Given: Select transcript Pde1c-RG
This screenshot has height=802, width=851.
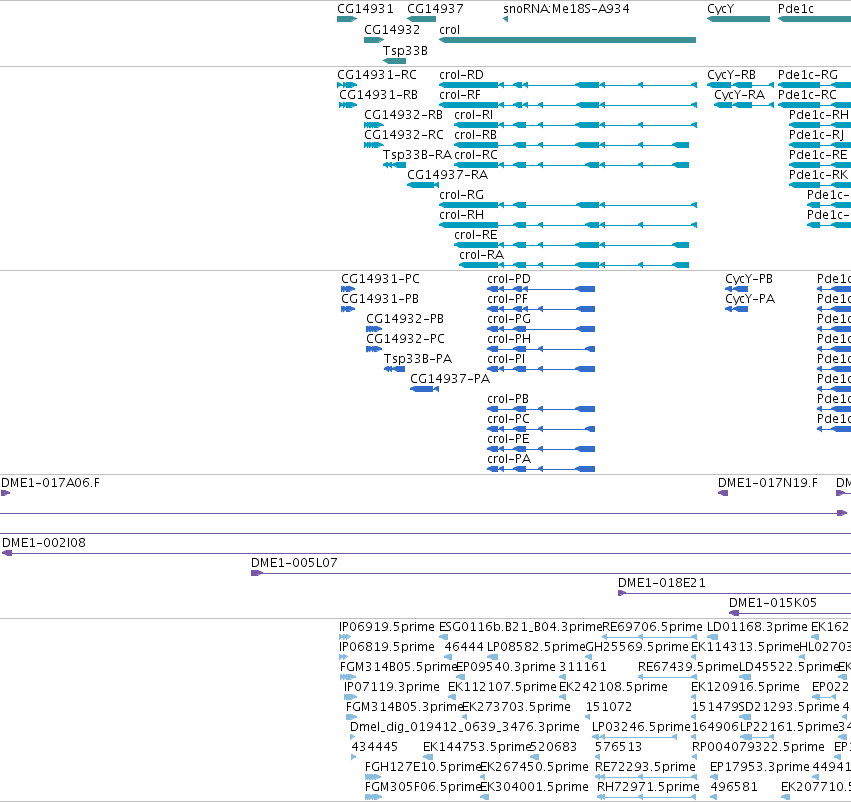Looking at the screenshot, I should pos(814,85).
